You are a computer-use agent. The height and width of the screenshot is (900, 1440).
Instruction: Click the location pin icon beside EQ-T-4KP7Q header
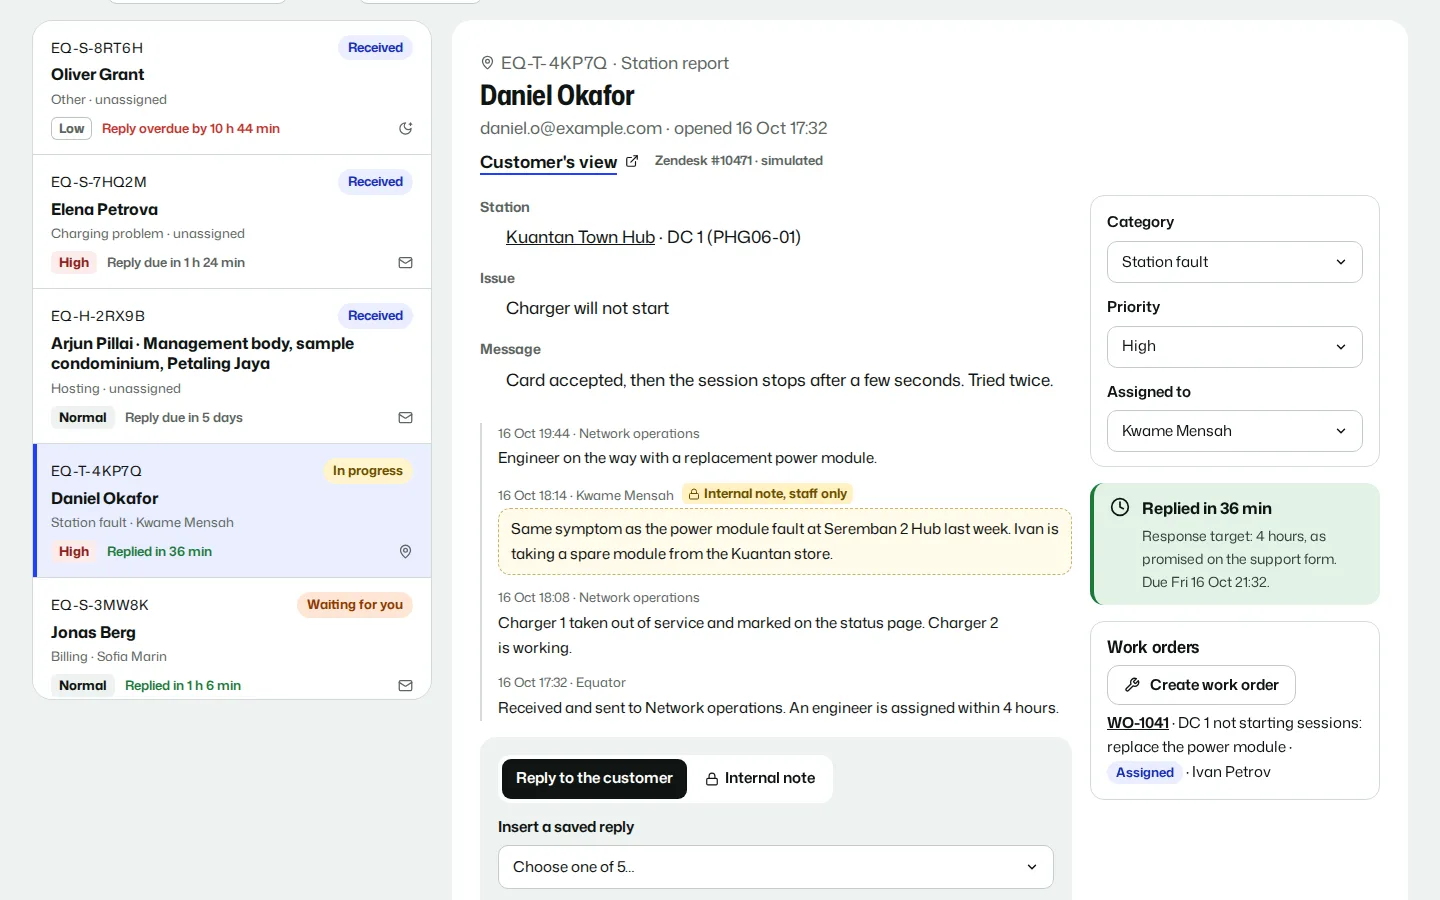pos(487,63)
